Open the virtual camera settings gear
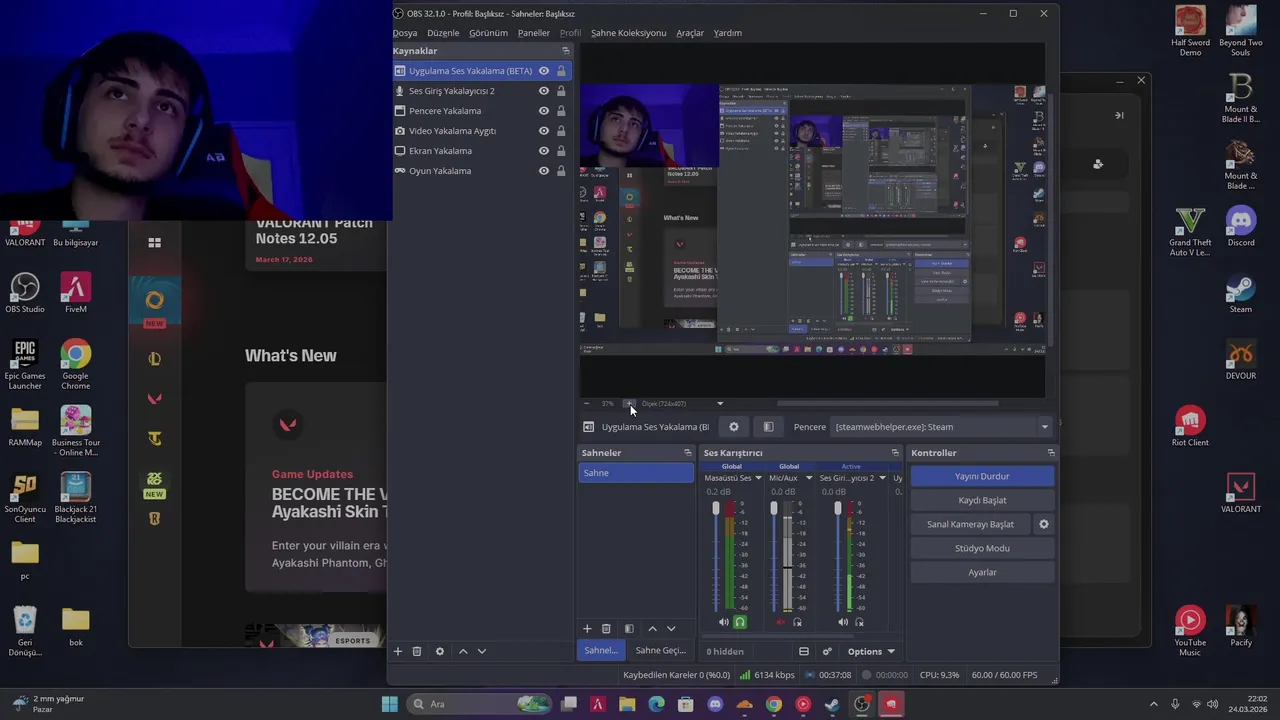 pos(1044,524)
